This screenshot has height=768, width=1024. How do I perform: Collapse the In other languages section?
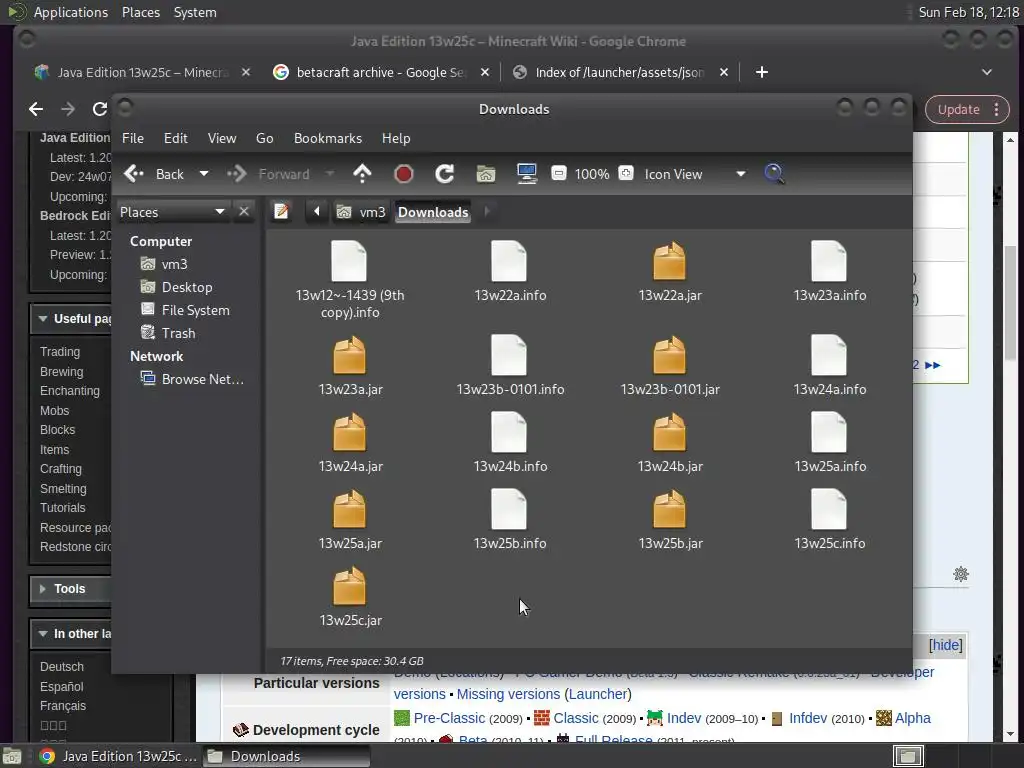[43, 633]
